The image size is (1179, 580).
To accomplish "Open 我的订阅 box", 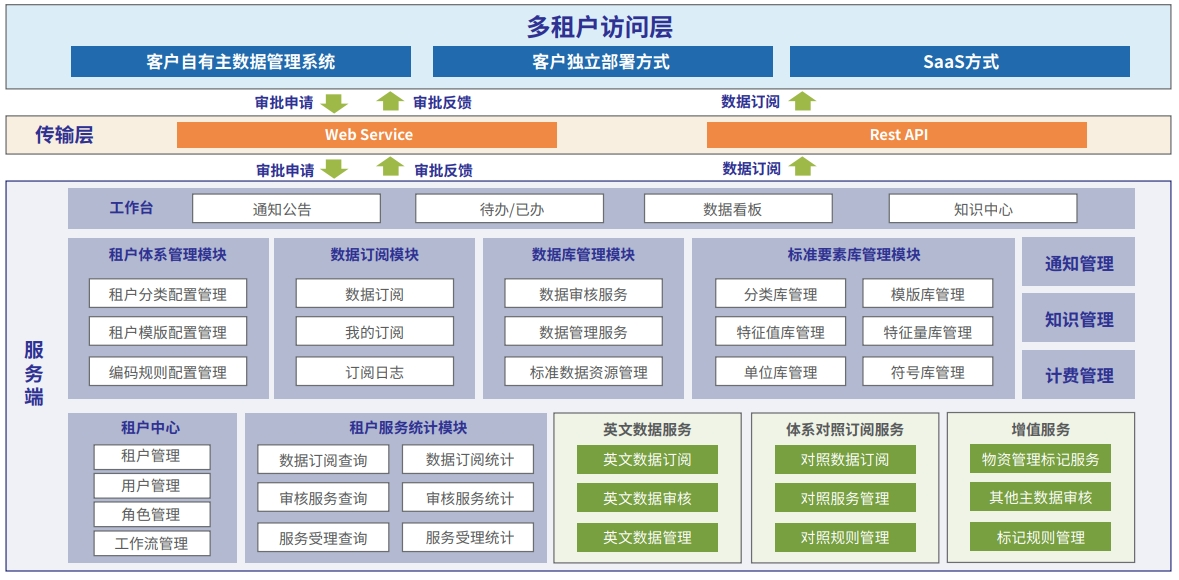I will pos(374,331).
